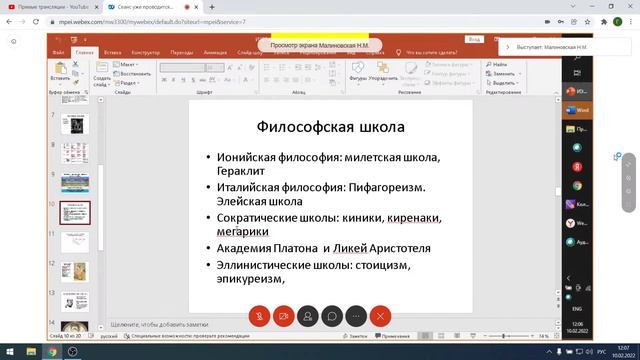Switch to the Animation (Анимация) tab
The width and height of the screenshot is (640, 360).
[x=215, y=53]
